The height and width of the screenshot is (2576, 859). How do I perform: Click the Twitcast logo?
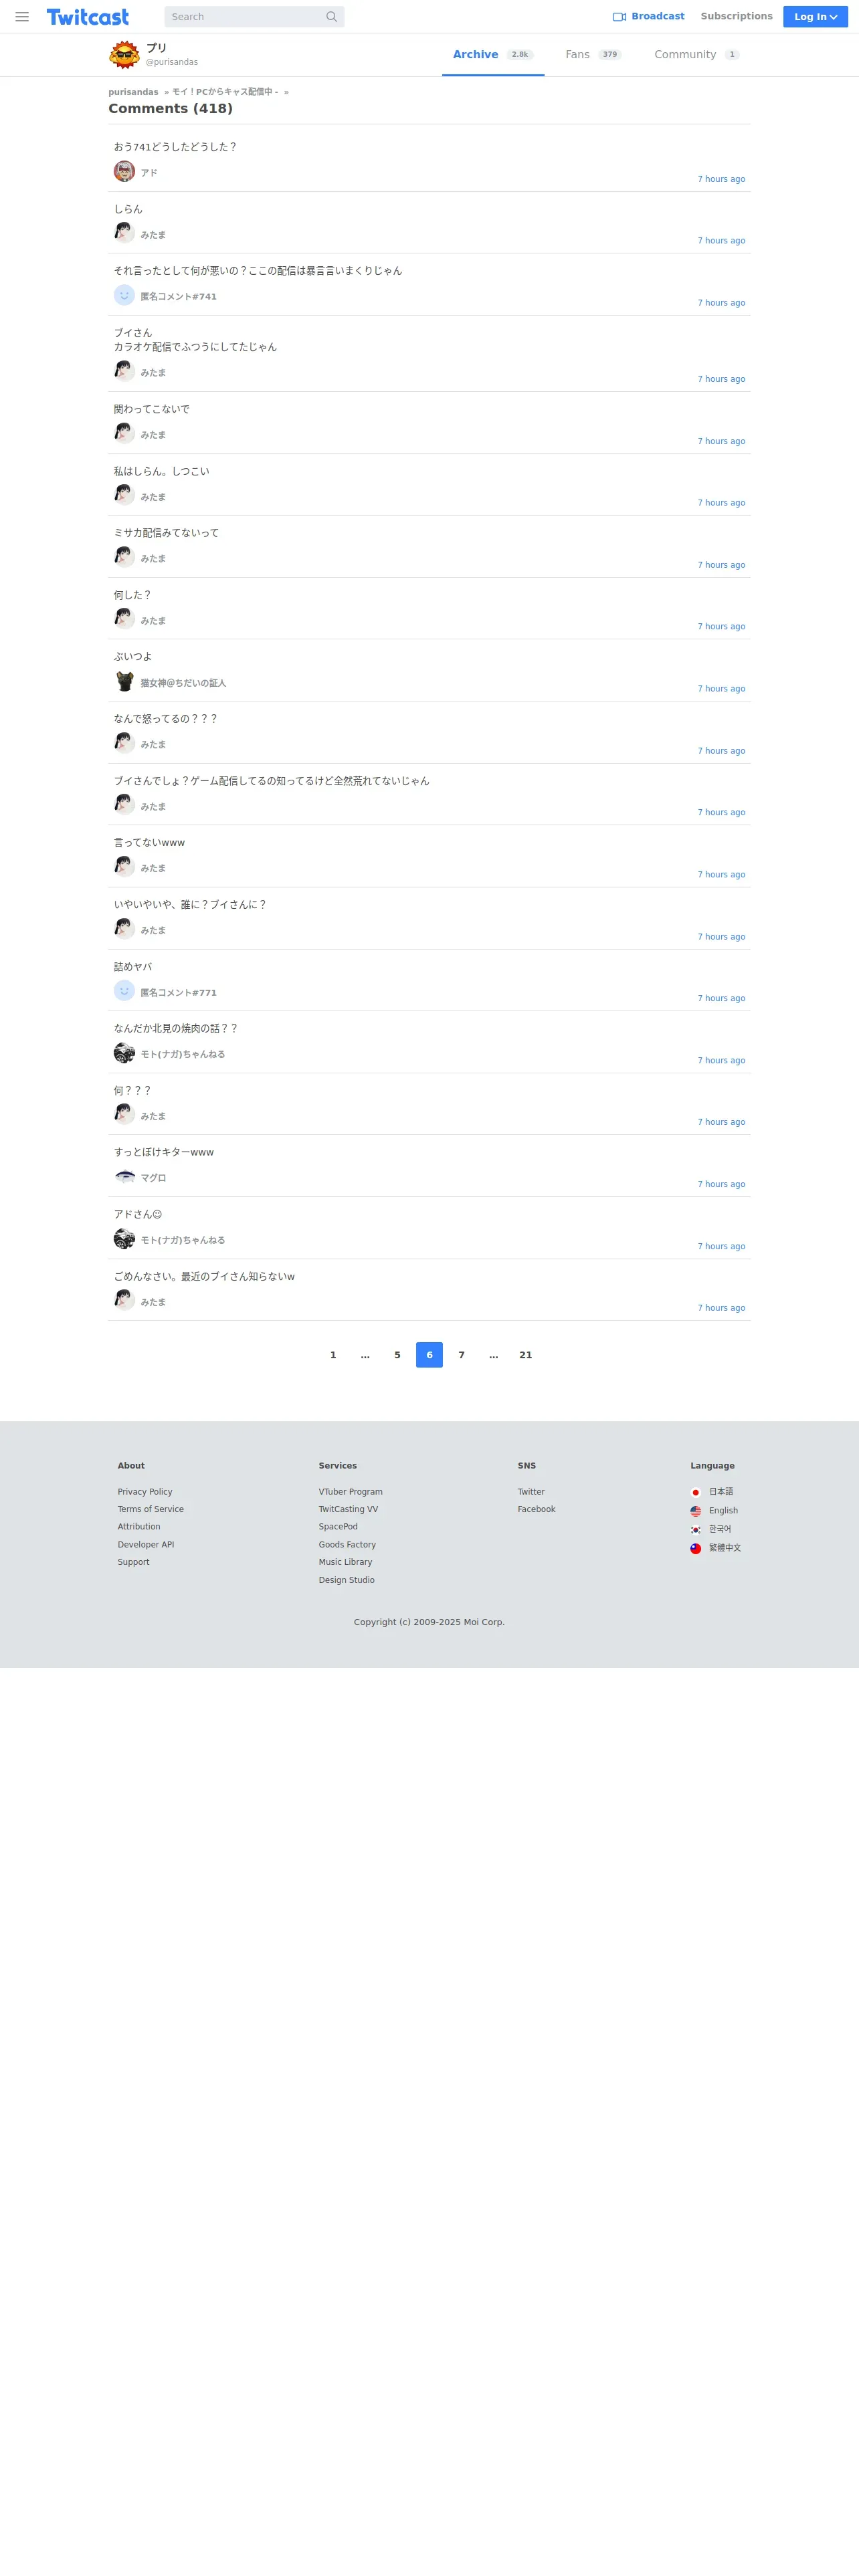88,17
